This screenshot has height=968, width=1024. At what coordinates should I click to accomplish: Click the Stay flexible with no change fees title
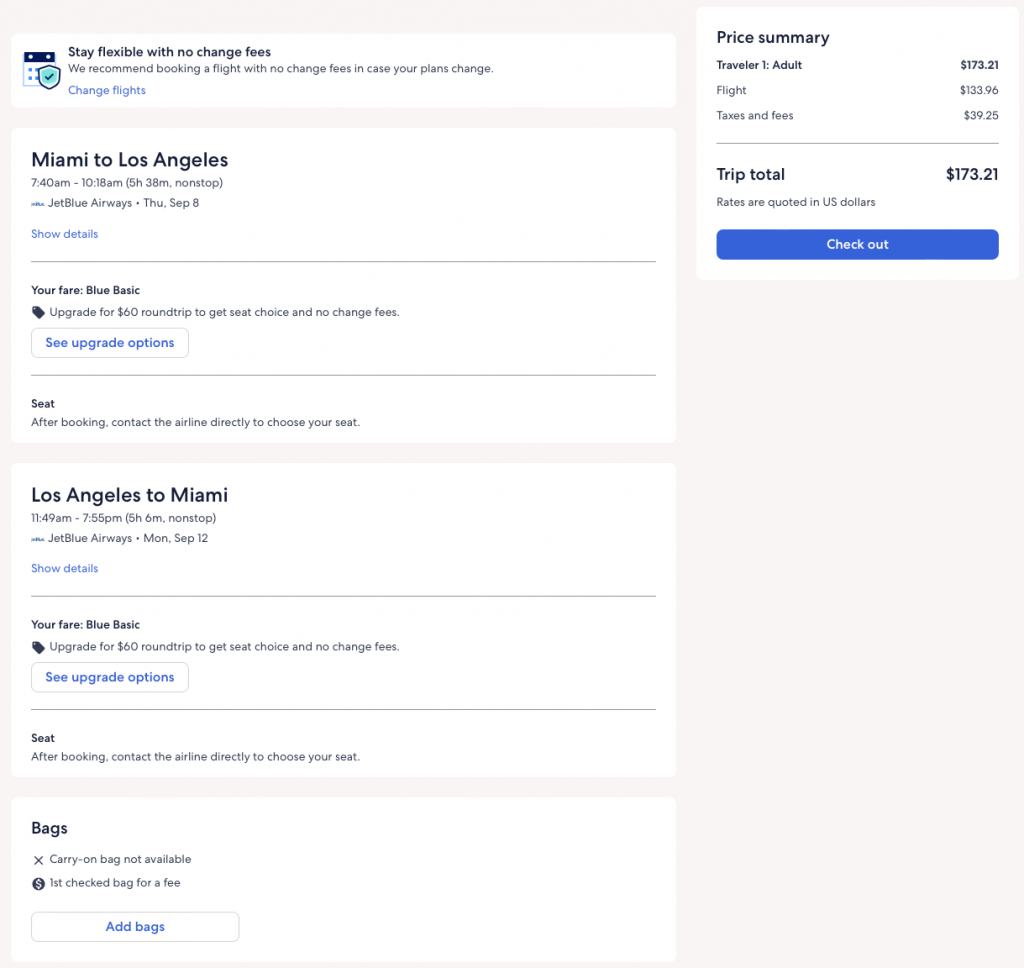click(x=169, y=52)
